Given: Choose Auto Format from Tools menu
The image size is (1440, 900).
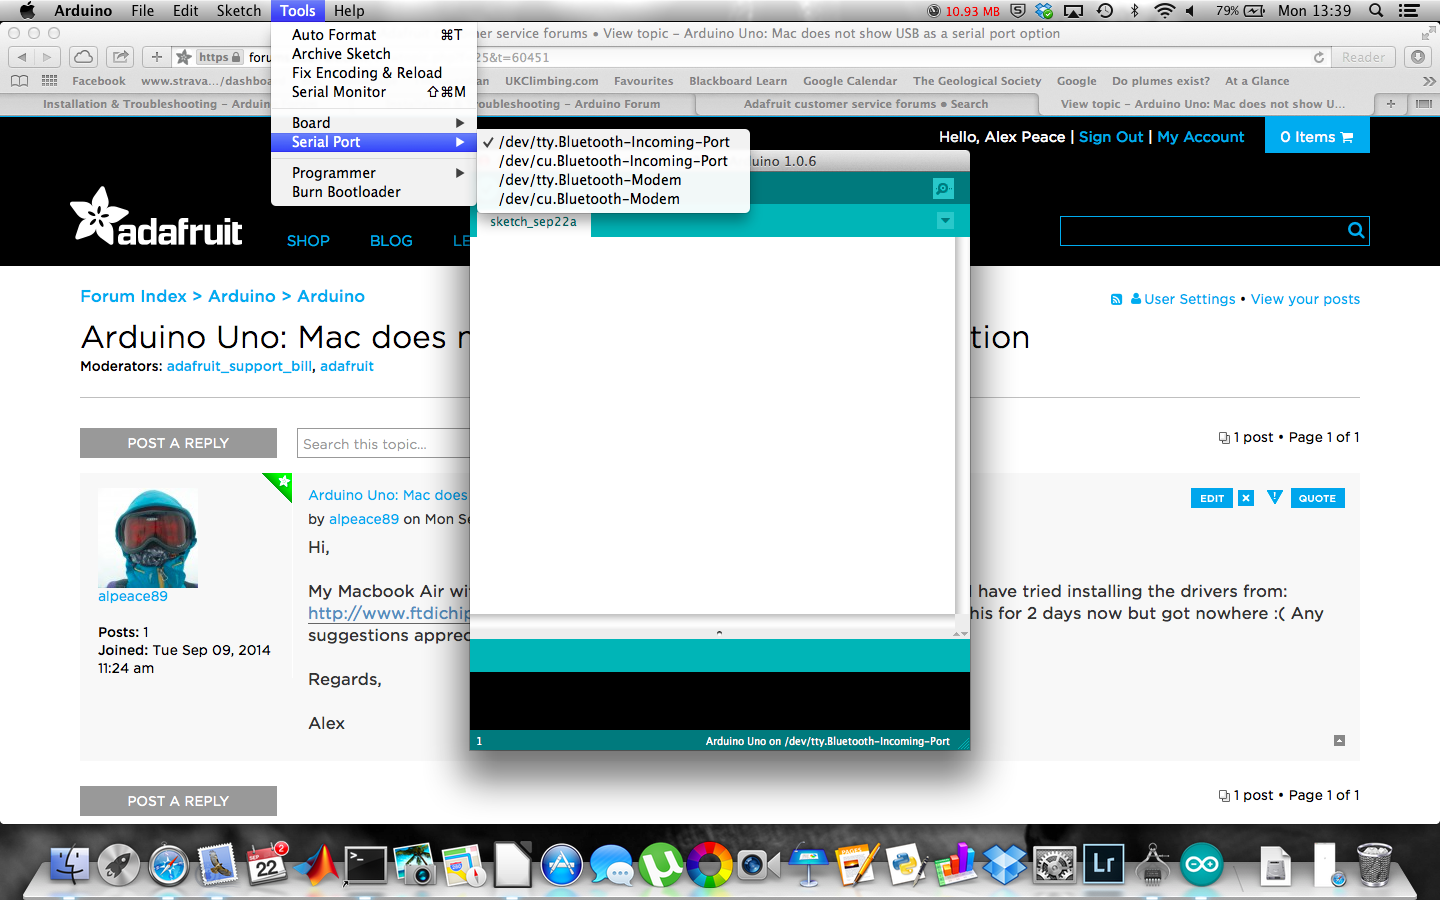Looking at the screenshot, I should [374, 35].
